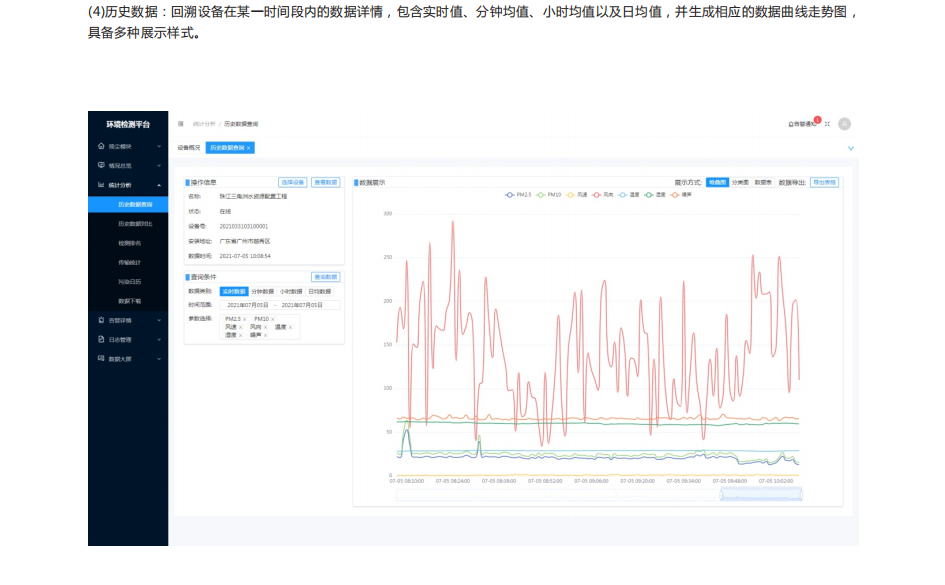945x585 pixels.
Task: Click the 数据时间 value 2021-07-05 10:08:54
Action: 245,256
